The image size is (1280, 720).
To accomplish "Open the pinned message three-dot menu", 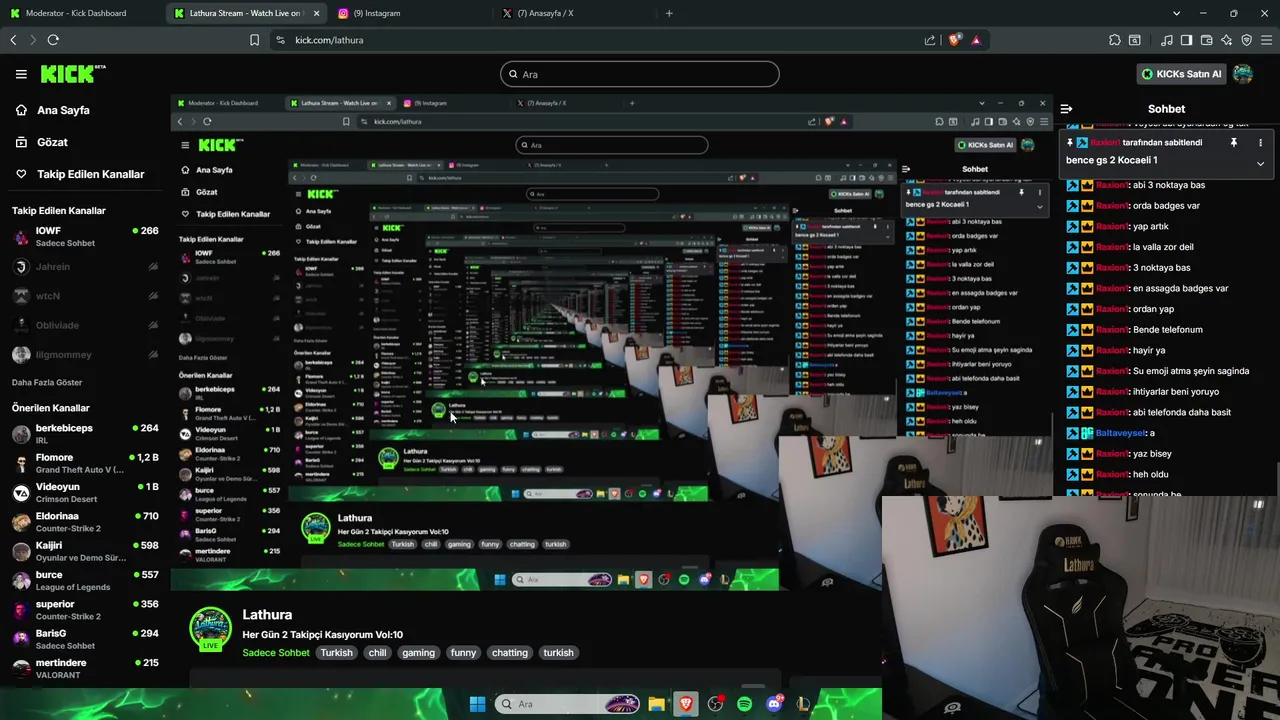I will (x=1260, y=143).
